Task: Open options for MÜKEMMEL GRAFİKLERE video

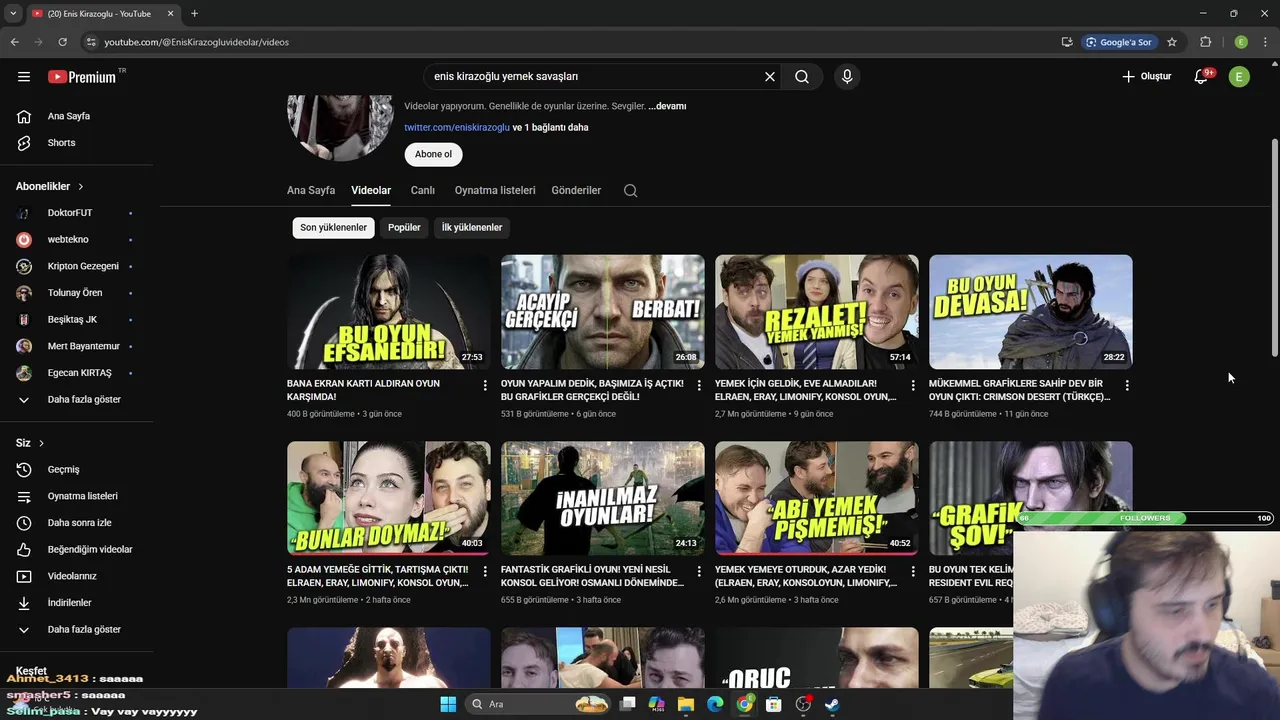Action: [1127, 385]
